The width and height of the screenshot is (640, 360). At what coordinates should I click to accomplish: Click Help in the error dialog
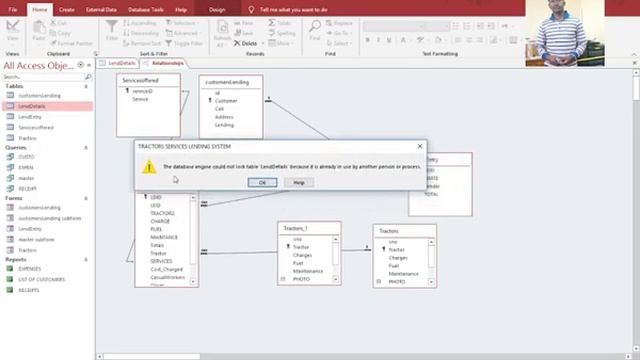299,182
